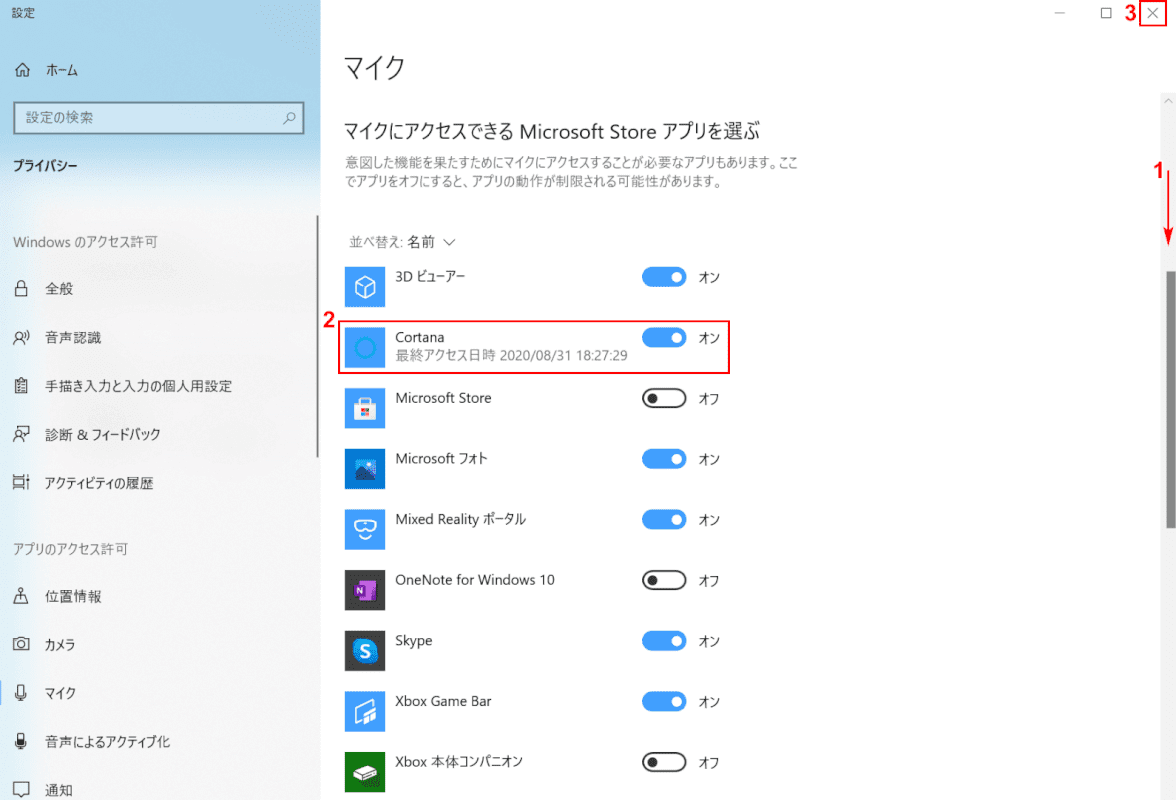This screenshot has height=800, width=1176.
Task: Click Cortana last access time text
Action: pos(512,355)
